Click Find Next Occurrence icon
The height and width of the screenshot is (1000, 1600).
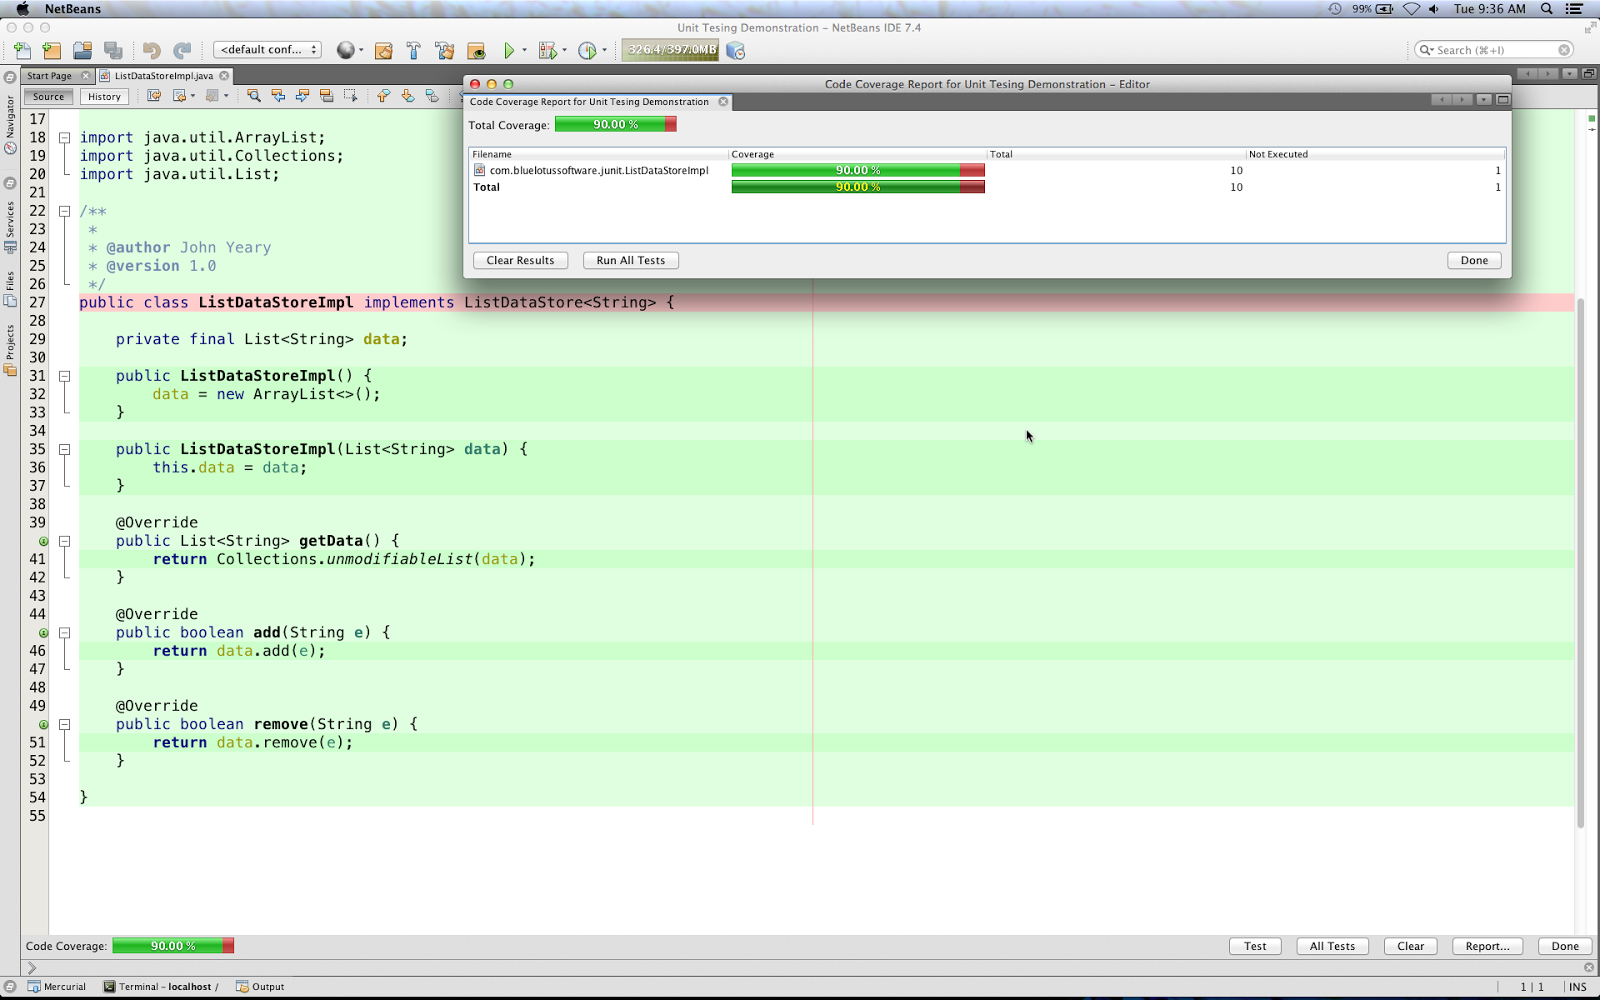pos(302,96)
